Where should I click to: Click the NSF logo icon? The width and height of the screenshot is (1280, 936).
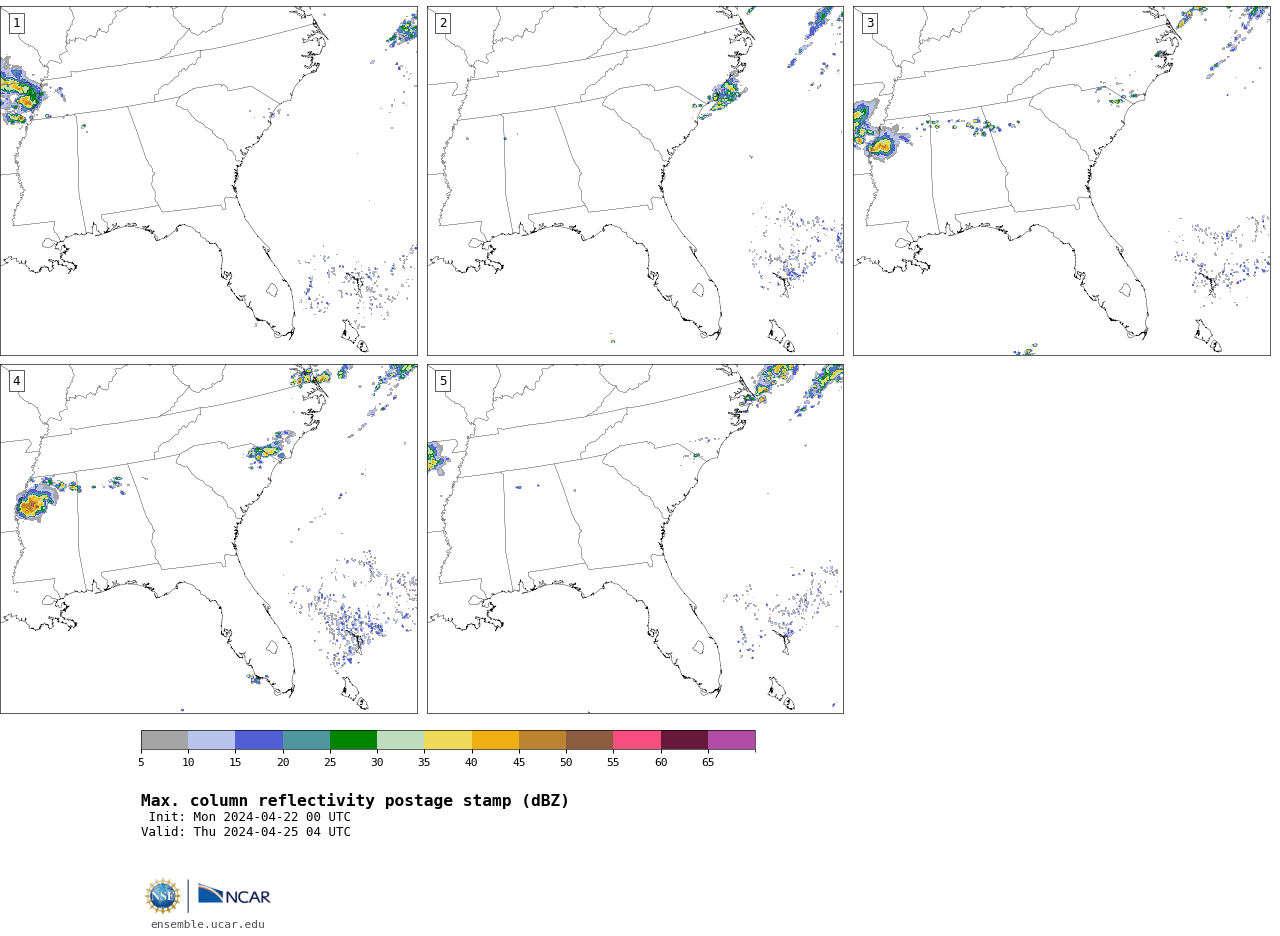coord(162,896)
